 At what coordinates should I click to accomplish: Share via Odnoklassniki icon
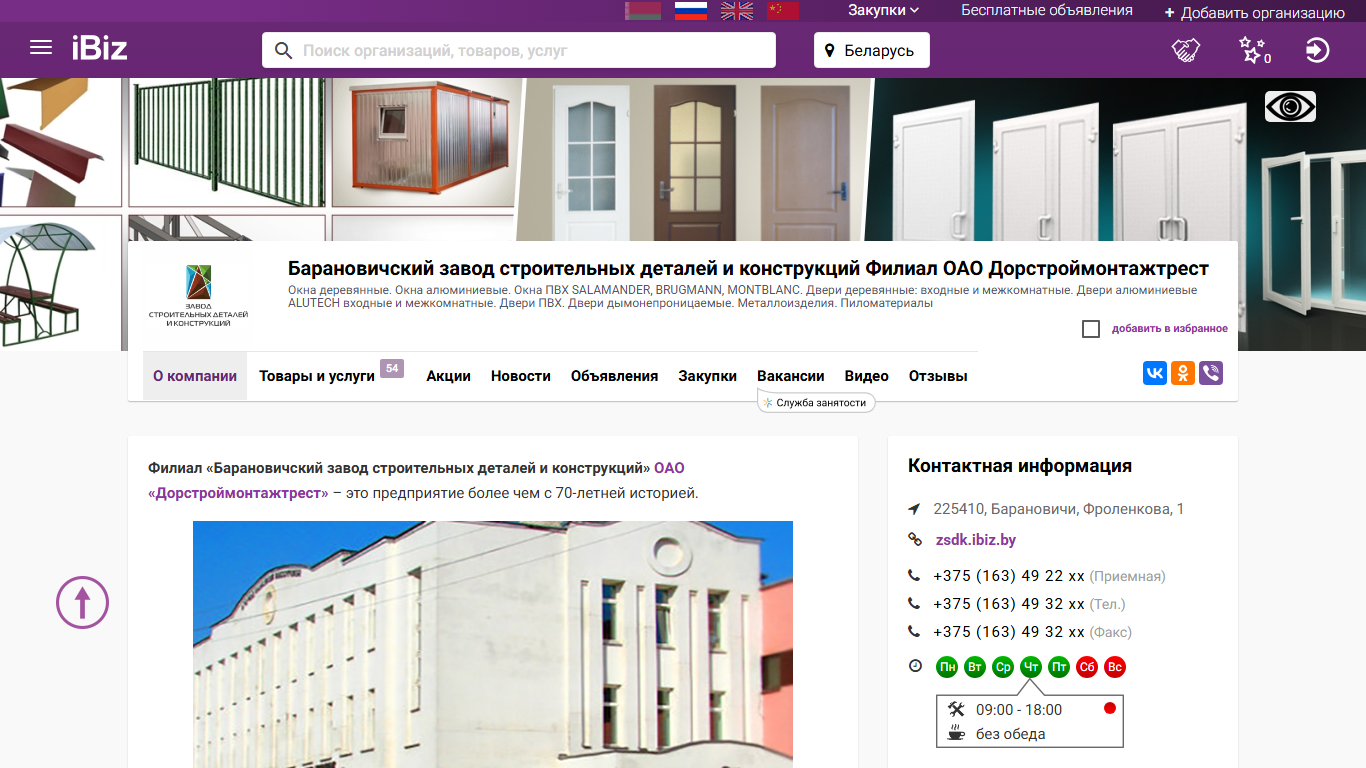[1183, 374]
